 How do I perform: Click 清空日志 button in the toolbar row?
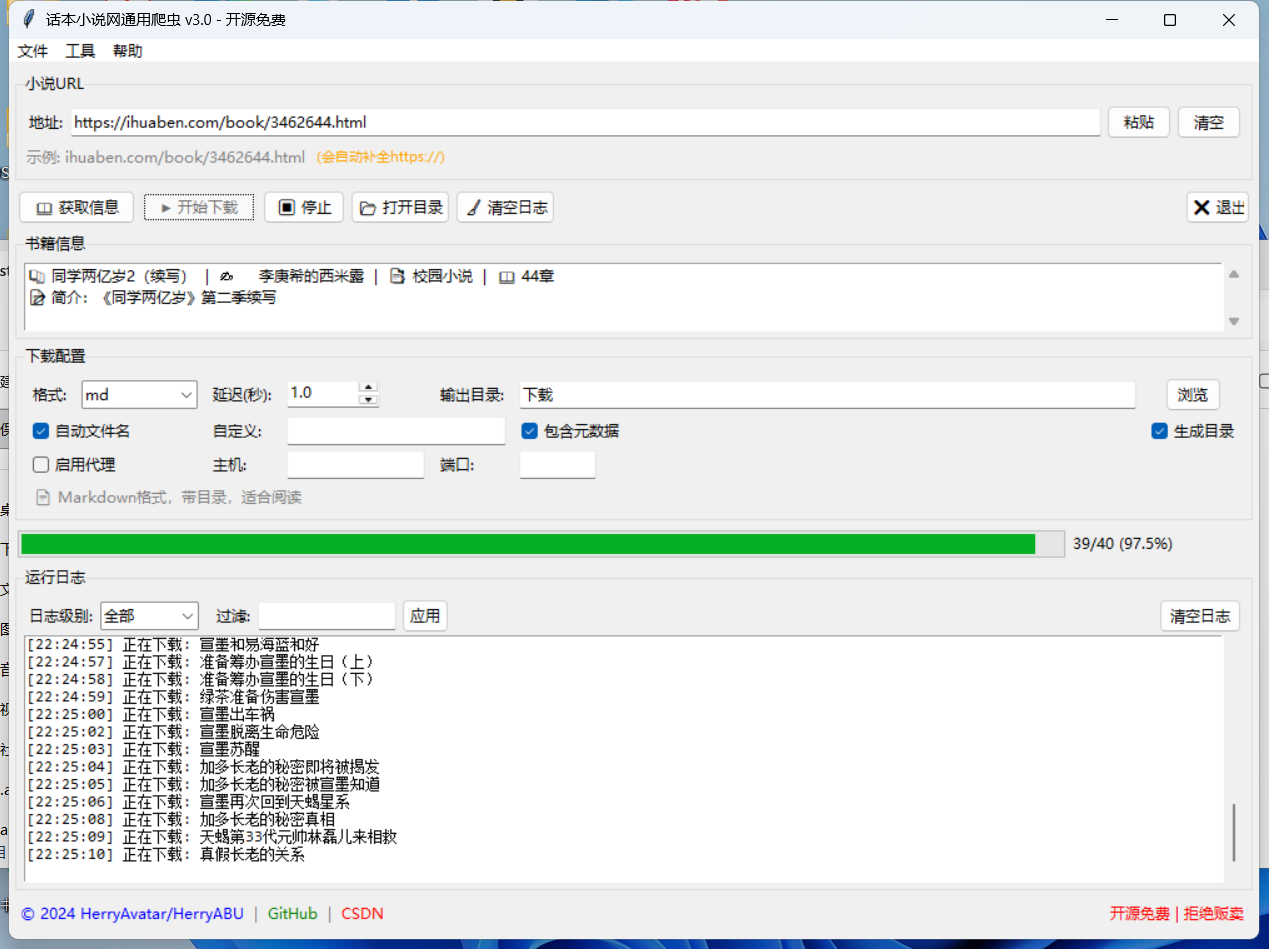[x=505, y=207]
